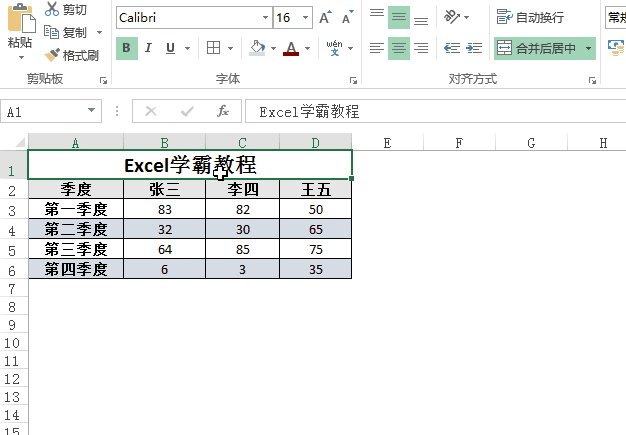Increase font size with the large A icon
The width and height of the screenshot is (626, 435).
pos(325,18)
